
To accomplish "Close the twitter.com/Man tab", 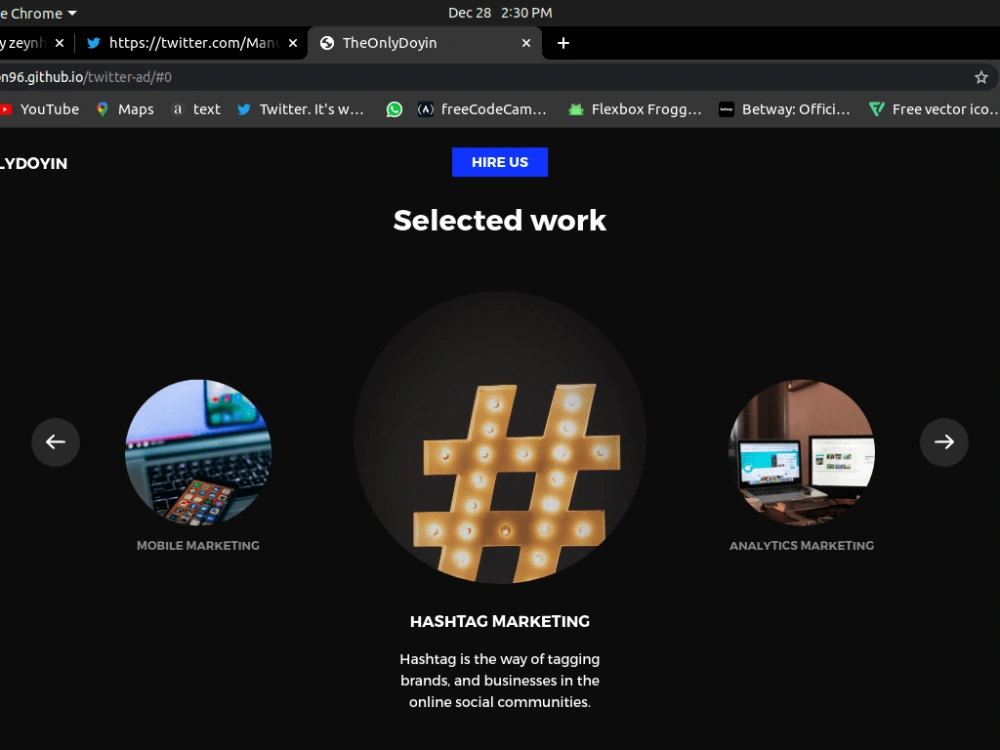I will (293, 43).
